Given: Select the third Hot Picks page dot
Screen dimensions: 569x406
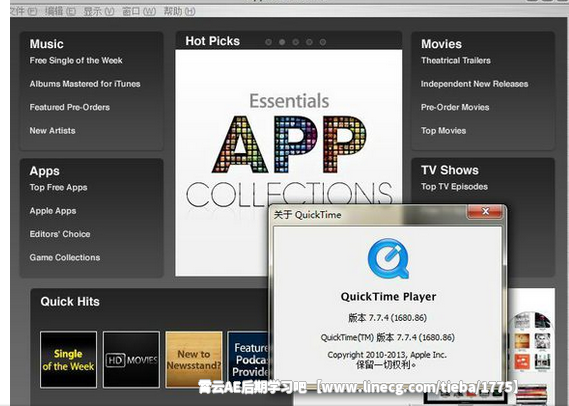Looking at the screenshot, I should [x=296, y=42].
